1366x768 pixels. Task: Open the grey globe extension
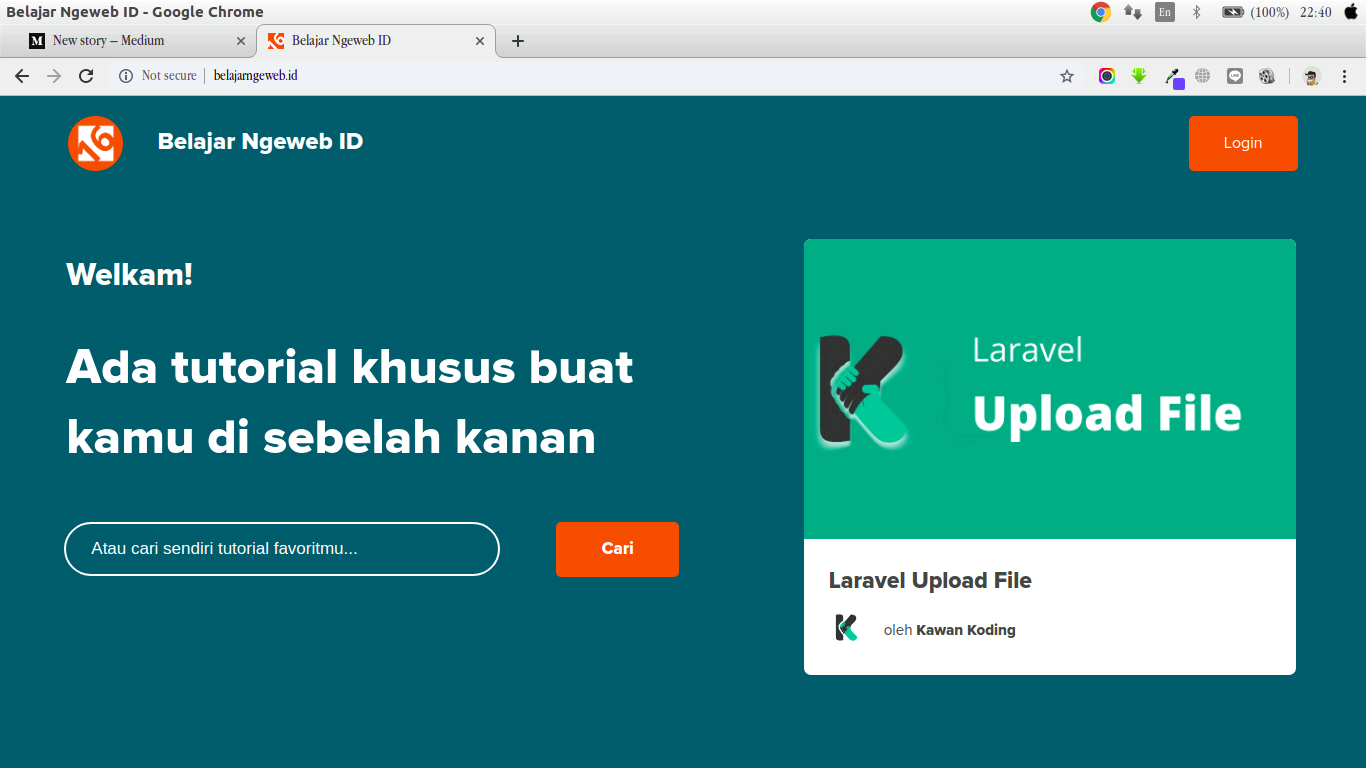[x=1203, y=76]
